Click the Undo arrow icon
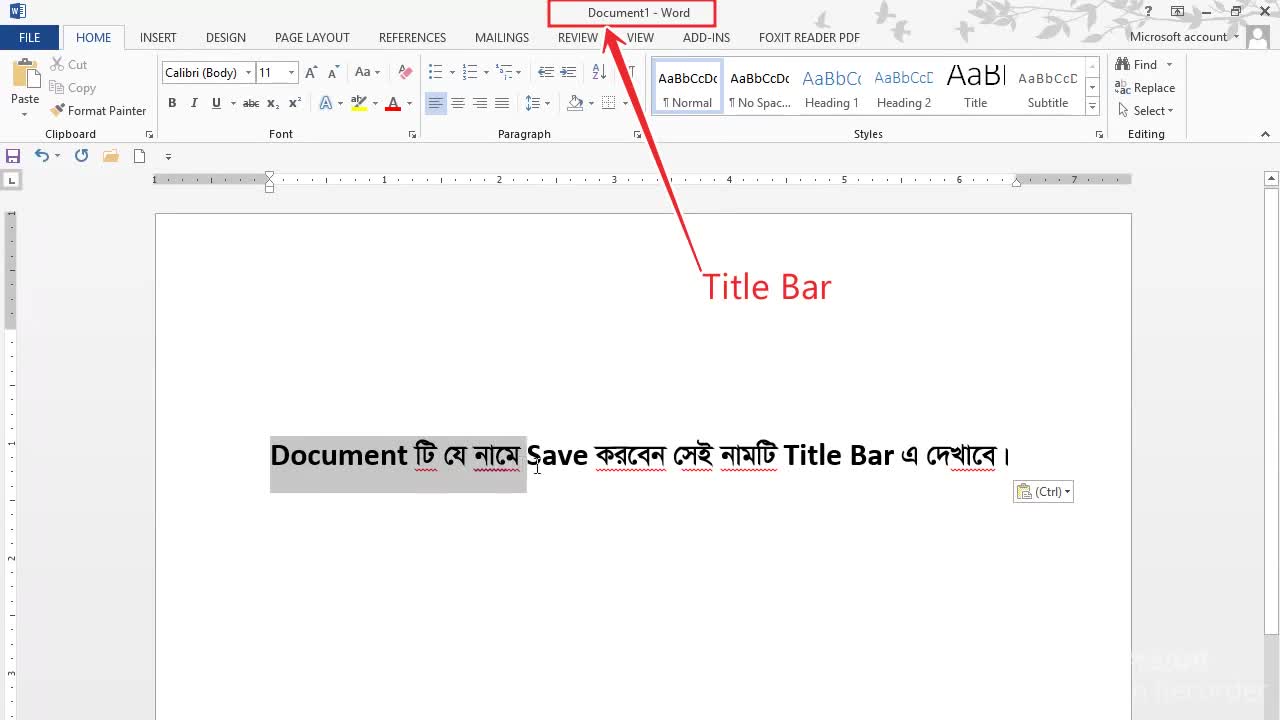1280x720 pixels. [x=41, y=156]
